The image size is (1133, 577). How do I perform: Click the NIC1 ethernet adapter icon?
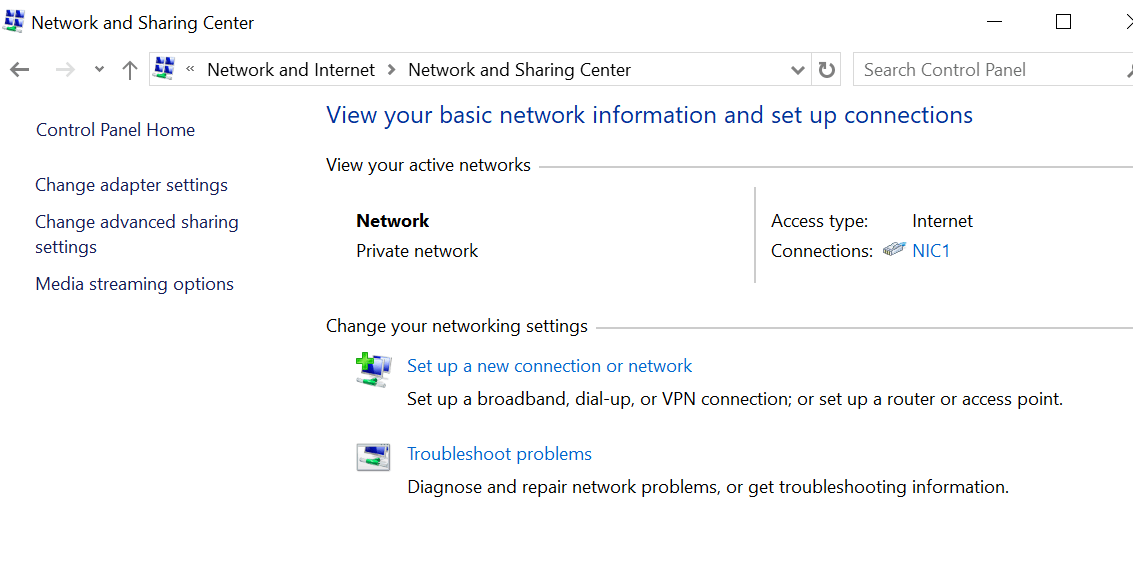[894, 250]
